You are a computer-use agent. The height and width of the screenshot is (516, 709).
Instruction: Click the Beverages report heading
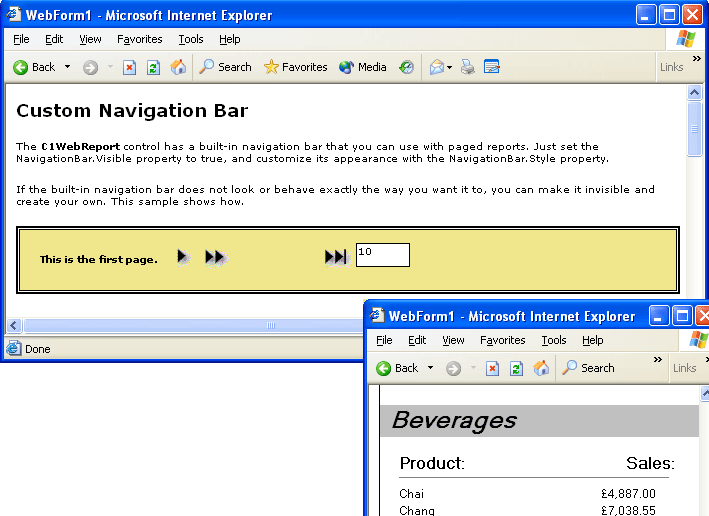pos(454,420)
